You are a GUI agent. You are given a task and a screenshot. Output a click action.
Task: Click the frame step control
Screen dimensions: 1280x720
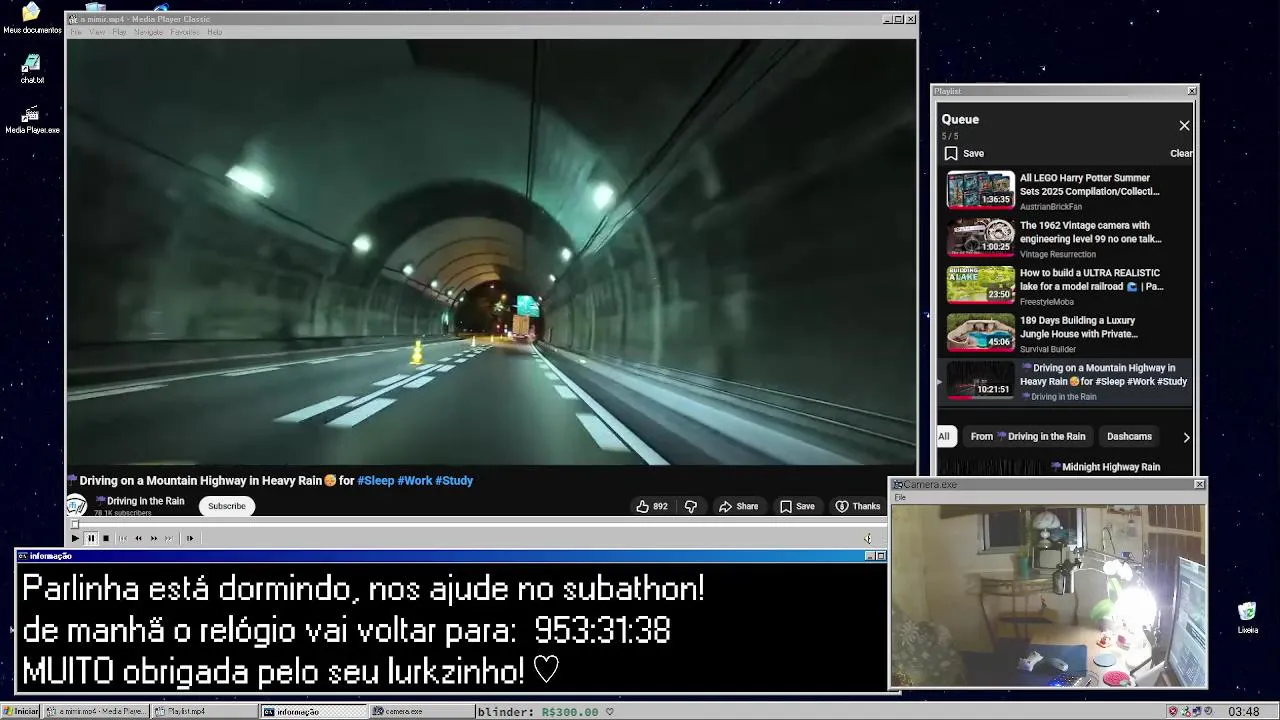click(190, 538)
